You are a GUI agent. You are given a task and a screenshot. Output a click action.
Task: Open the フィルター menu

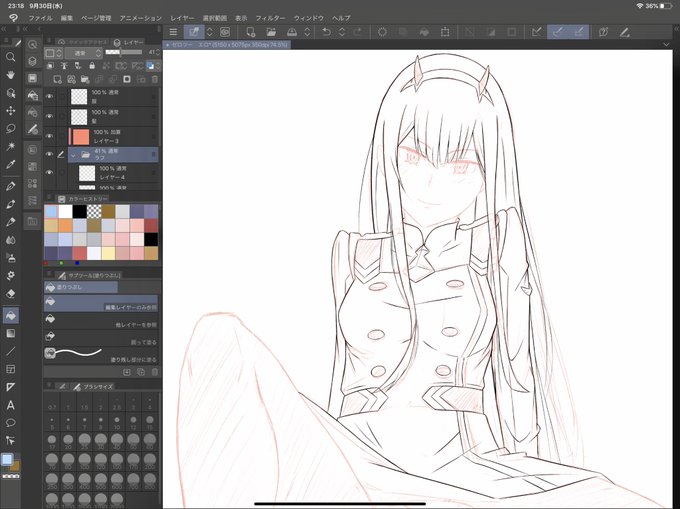pos(270,18)
